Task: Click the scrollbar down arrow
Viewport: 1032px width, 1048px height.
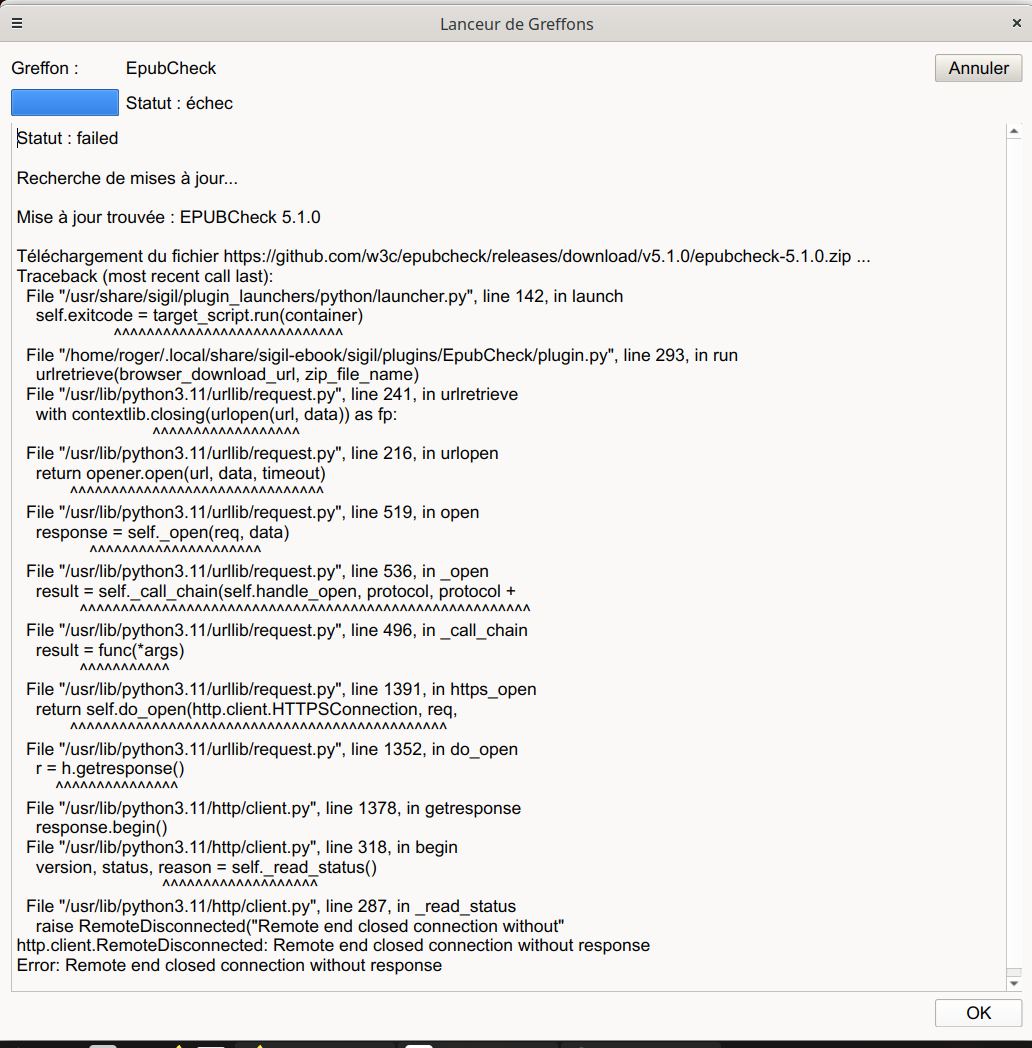Action: click(x=1013, y=983)
